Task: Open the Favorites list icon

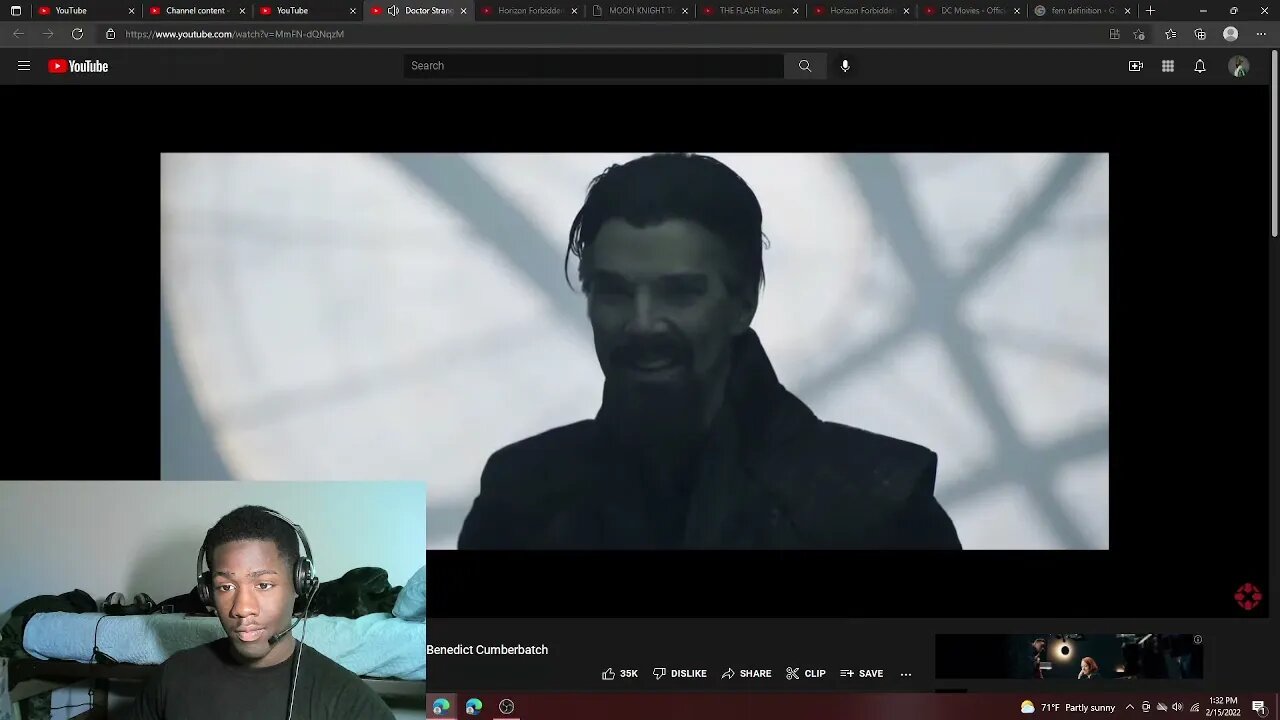Action: 1171,34
